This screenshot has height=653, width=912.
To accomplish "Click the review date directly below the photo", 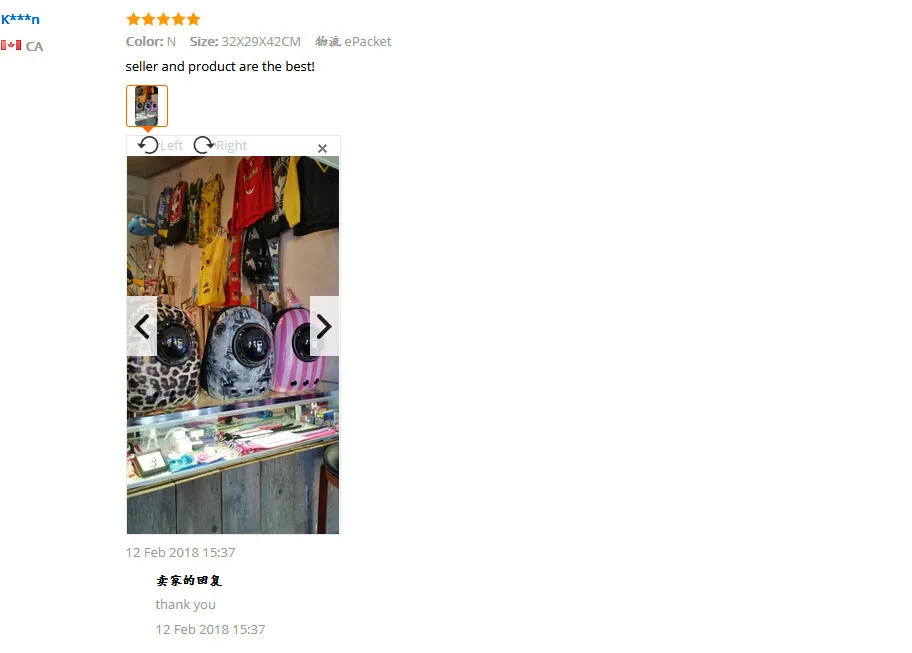I will [180, 552].
